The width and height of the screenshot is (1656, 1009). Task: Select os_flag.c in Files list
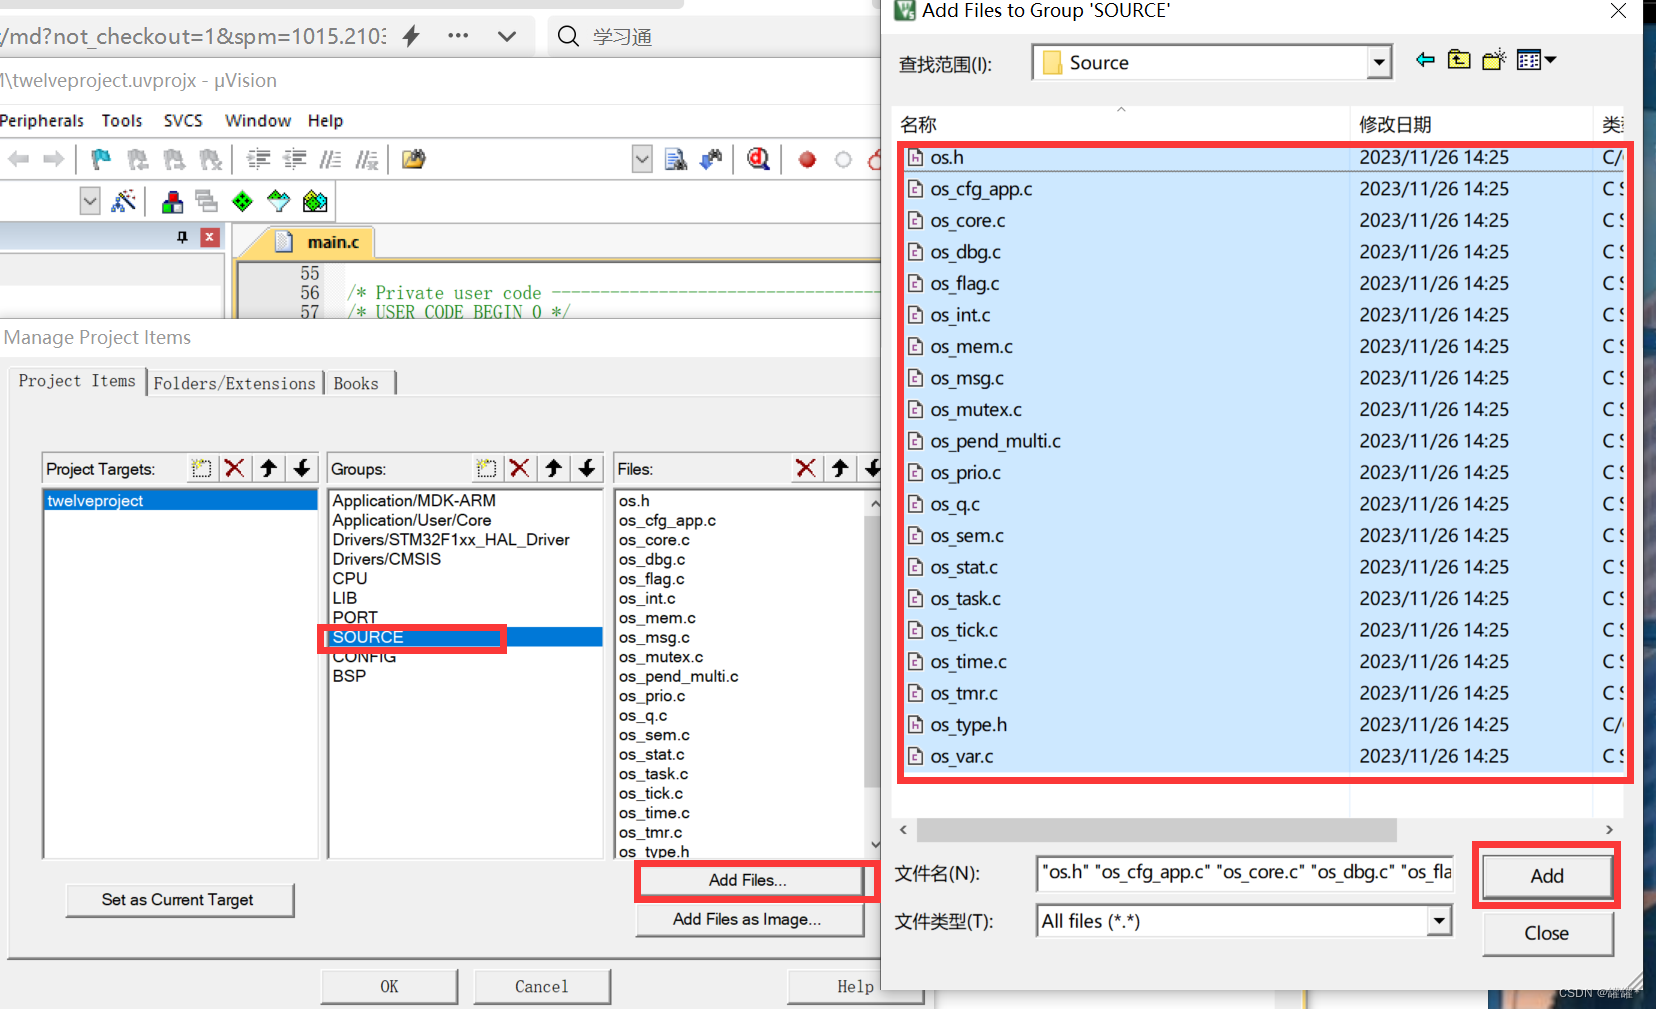(x=651, y=579)
